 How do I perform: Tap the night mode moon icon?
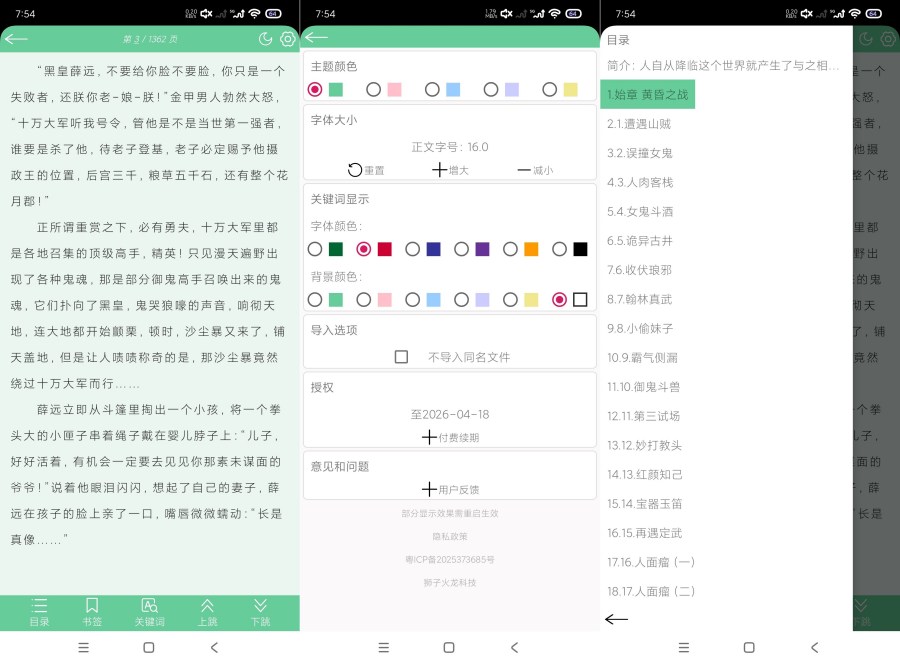coord(265,39)
